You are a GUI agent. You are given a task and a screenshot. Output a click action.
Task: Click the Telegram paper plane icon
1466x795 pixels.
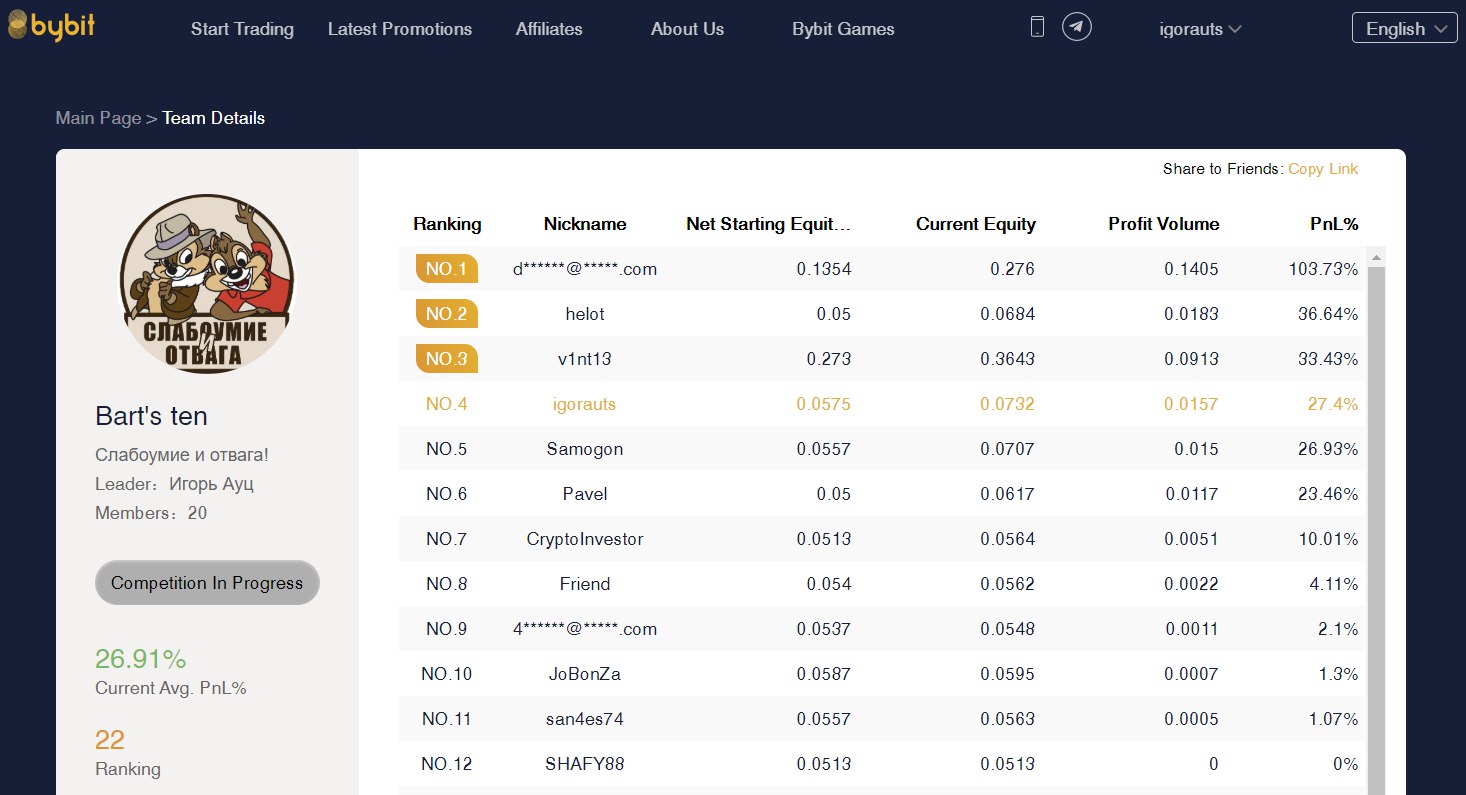click(x=1076, y=27)
